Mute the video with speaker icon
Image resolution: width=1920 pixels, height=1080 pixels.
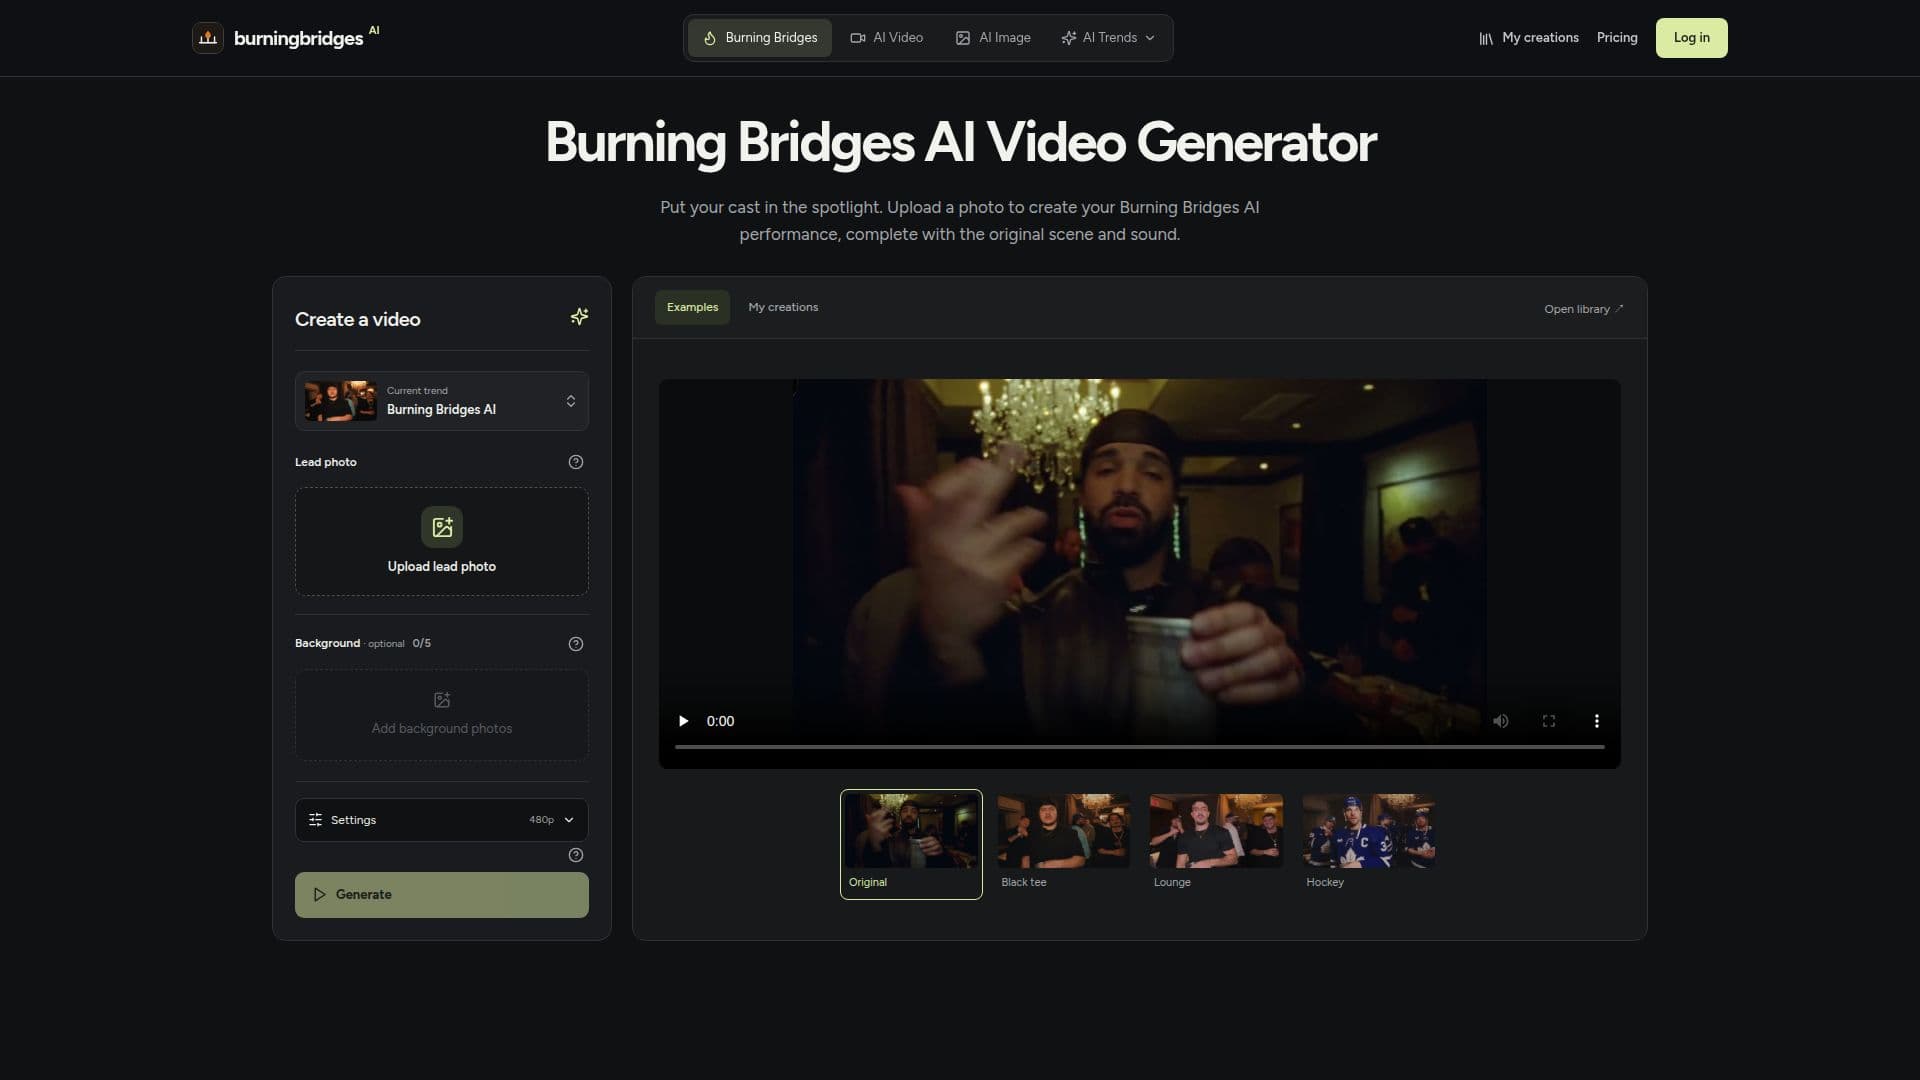1501,721
